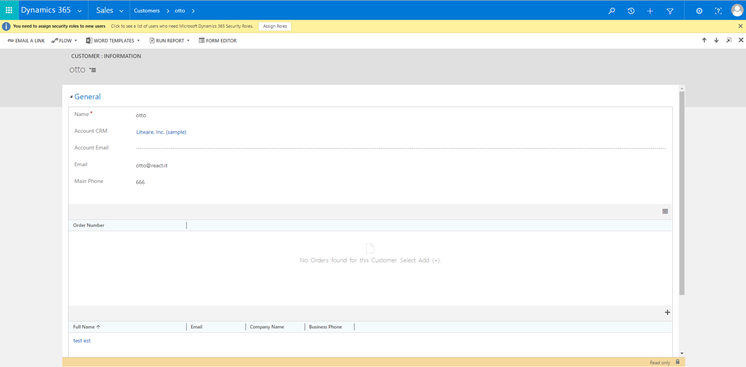Open the Form Editor

coord(217,41)
